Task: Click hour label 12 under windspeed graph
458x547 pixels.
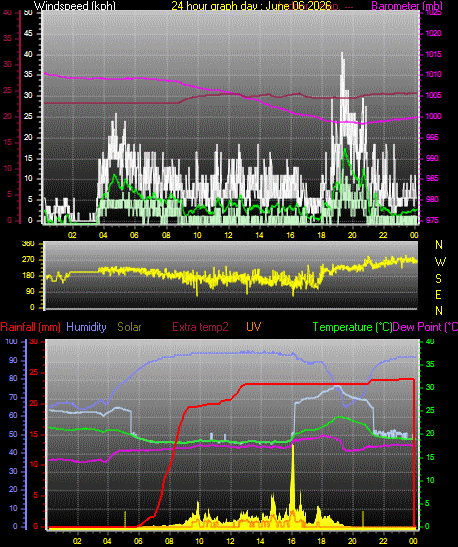Action: point(228,235)
